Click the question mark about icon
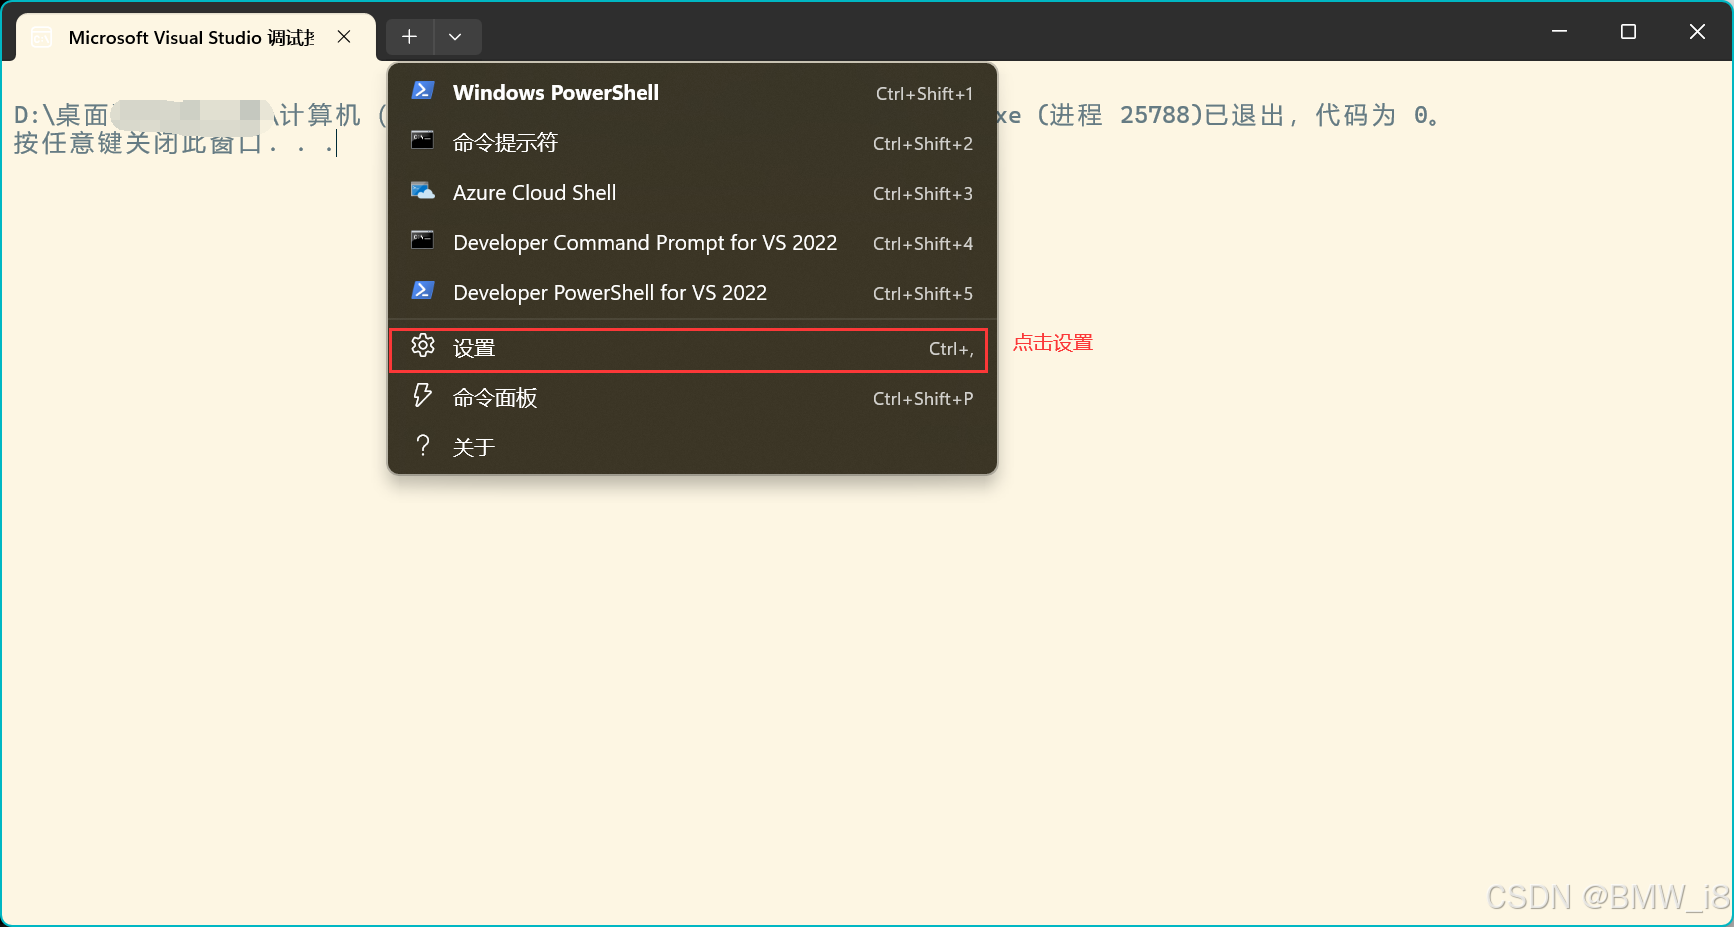 pyautogui.click(x=423, y=446)
